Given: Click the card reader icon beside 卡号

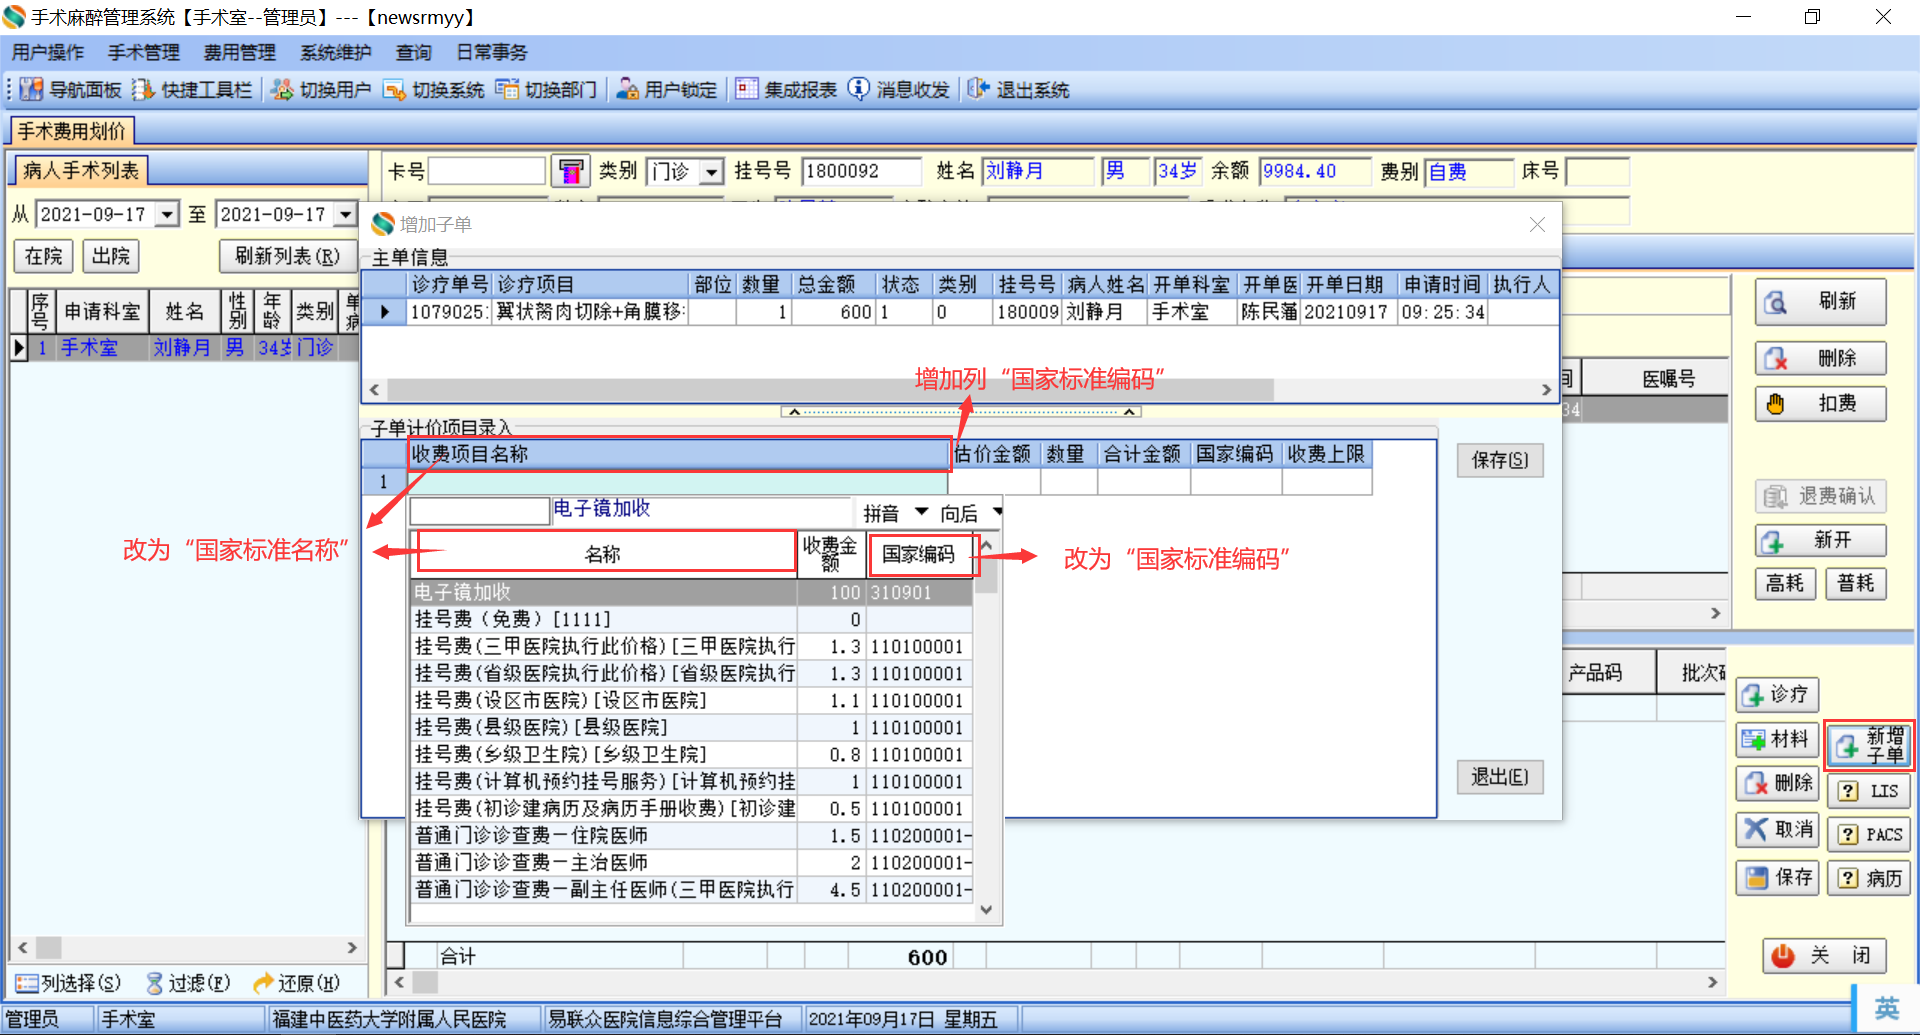Looking at the screenshot, I should pos(570,171).
